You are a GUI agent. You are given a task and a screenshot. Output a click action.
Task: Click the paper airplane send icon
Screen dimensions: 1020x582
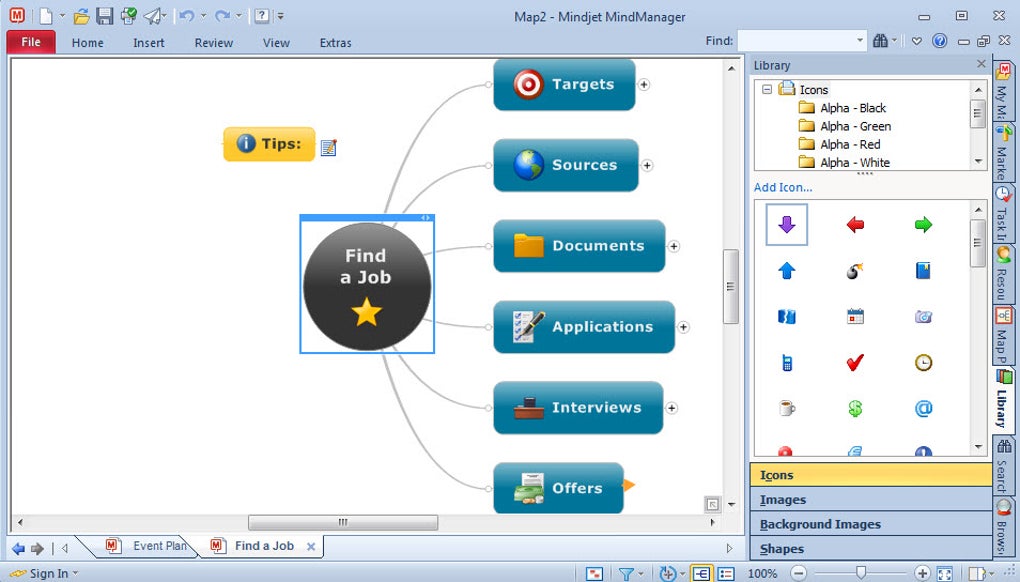152,16
